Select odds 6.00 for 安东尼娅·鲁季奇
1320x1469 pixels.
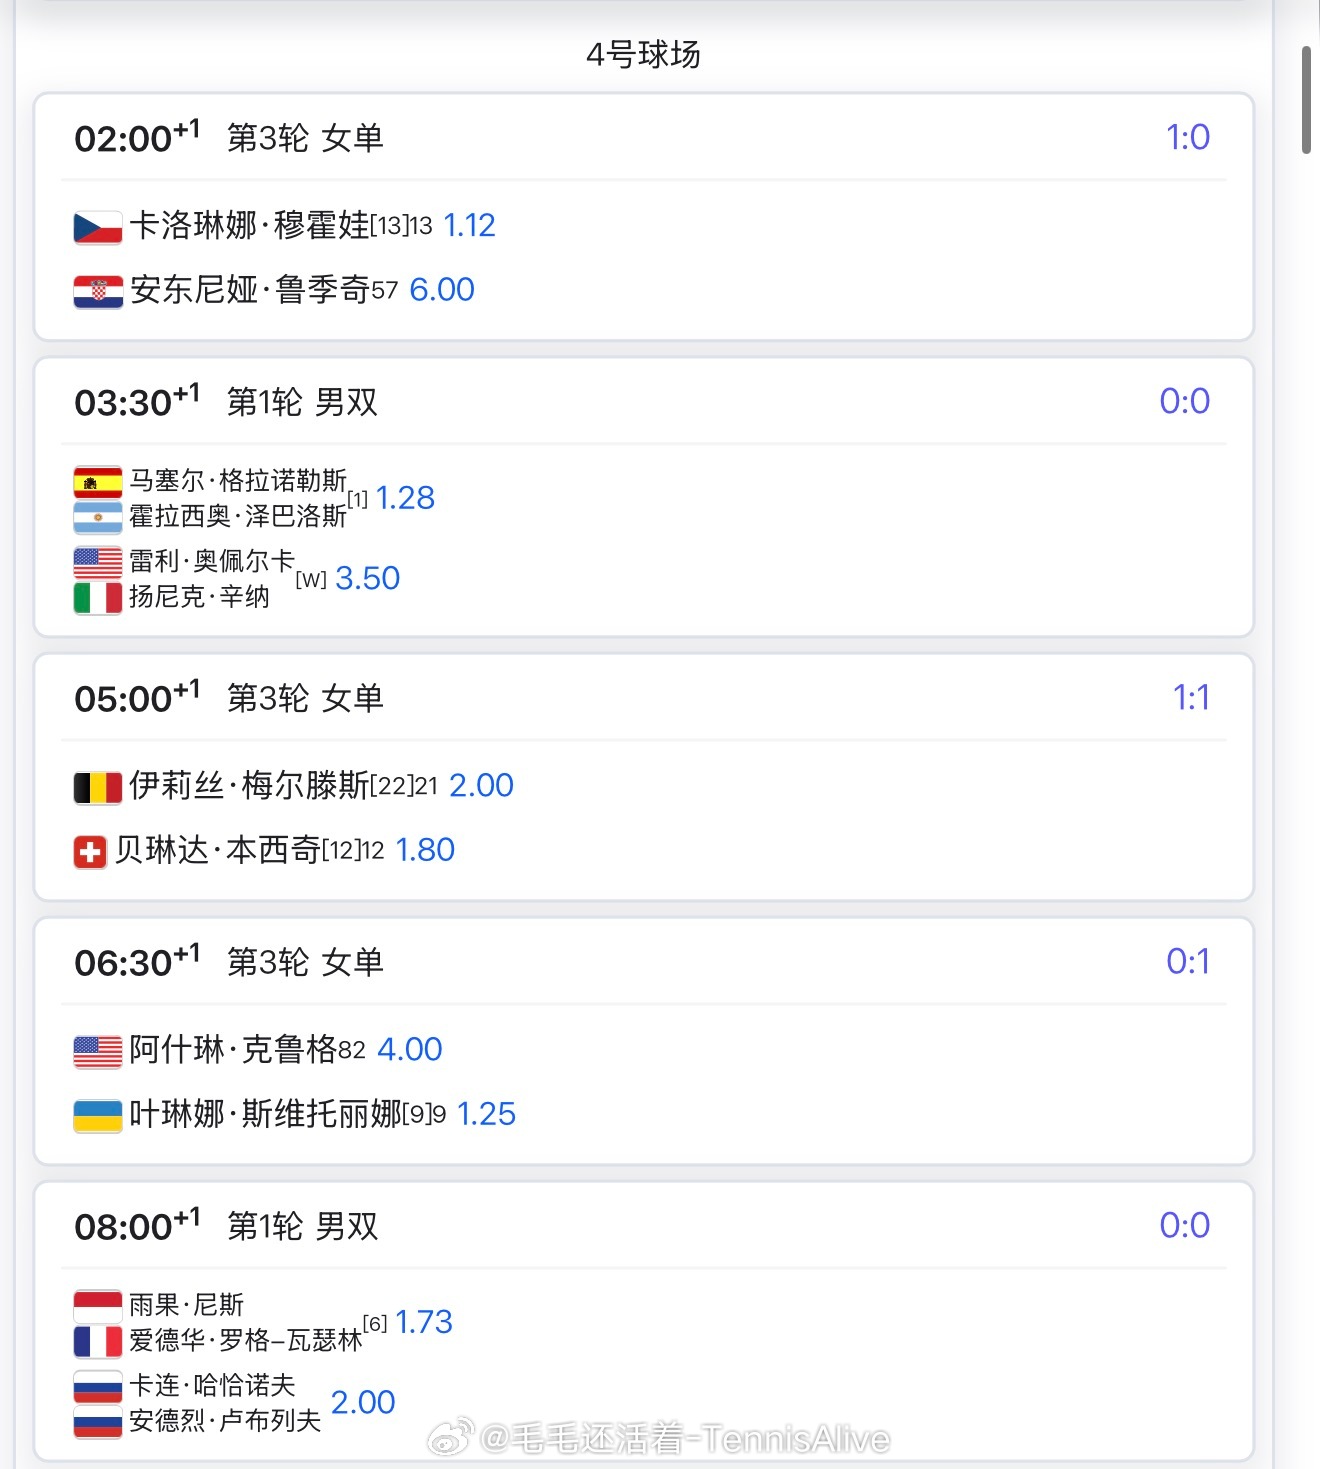(x=442, y=289)
